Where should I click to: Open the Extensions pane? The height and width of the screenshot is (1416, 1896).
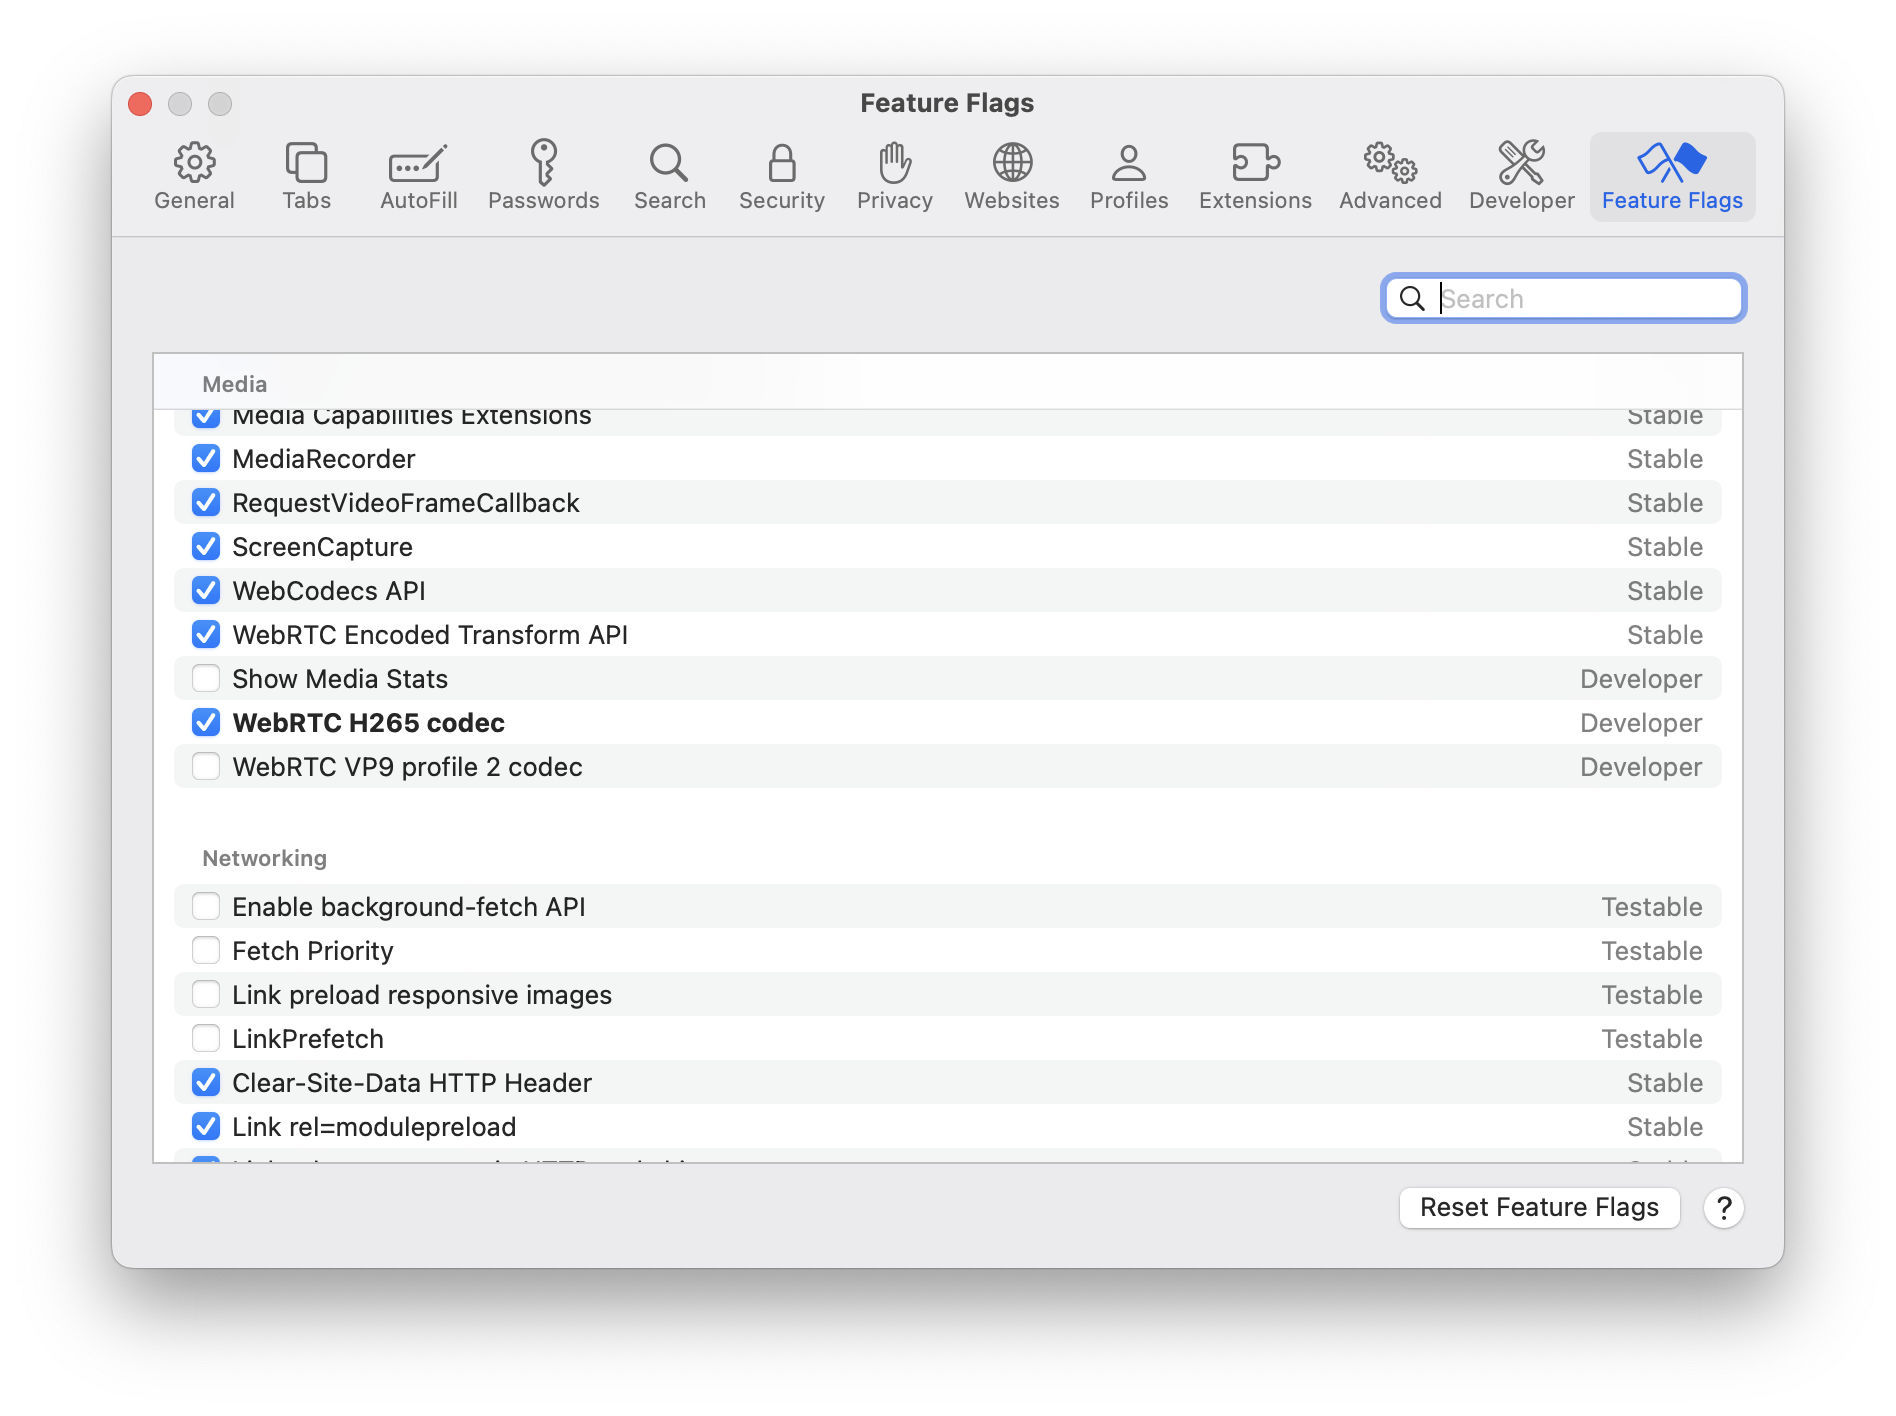tap(1254, 177)
